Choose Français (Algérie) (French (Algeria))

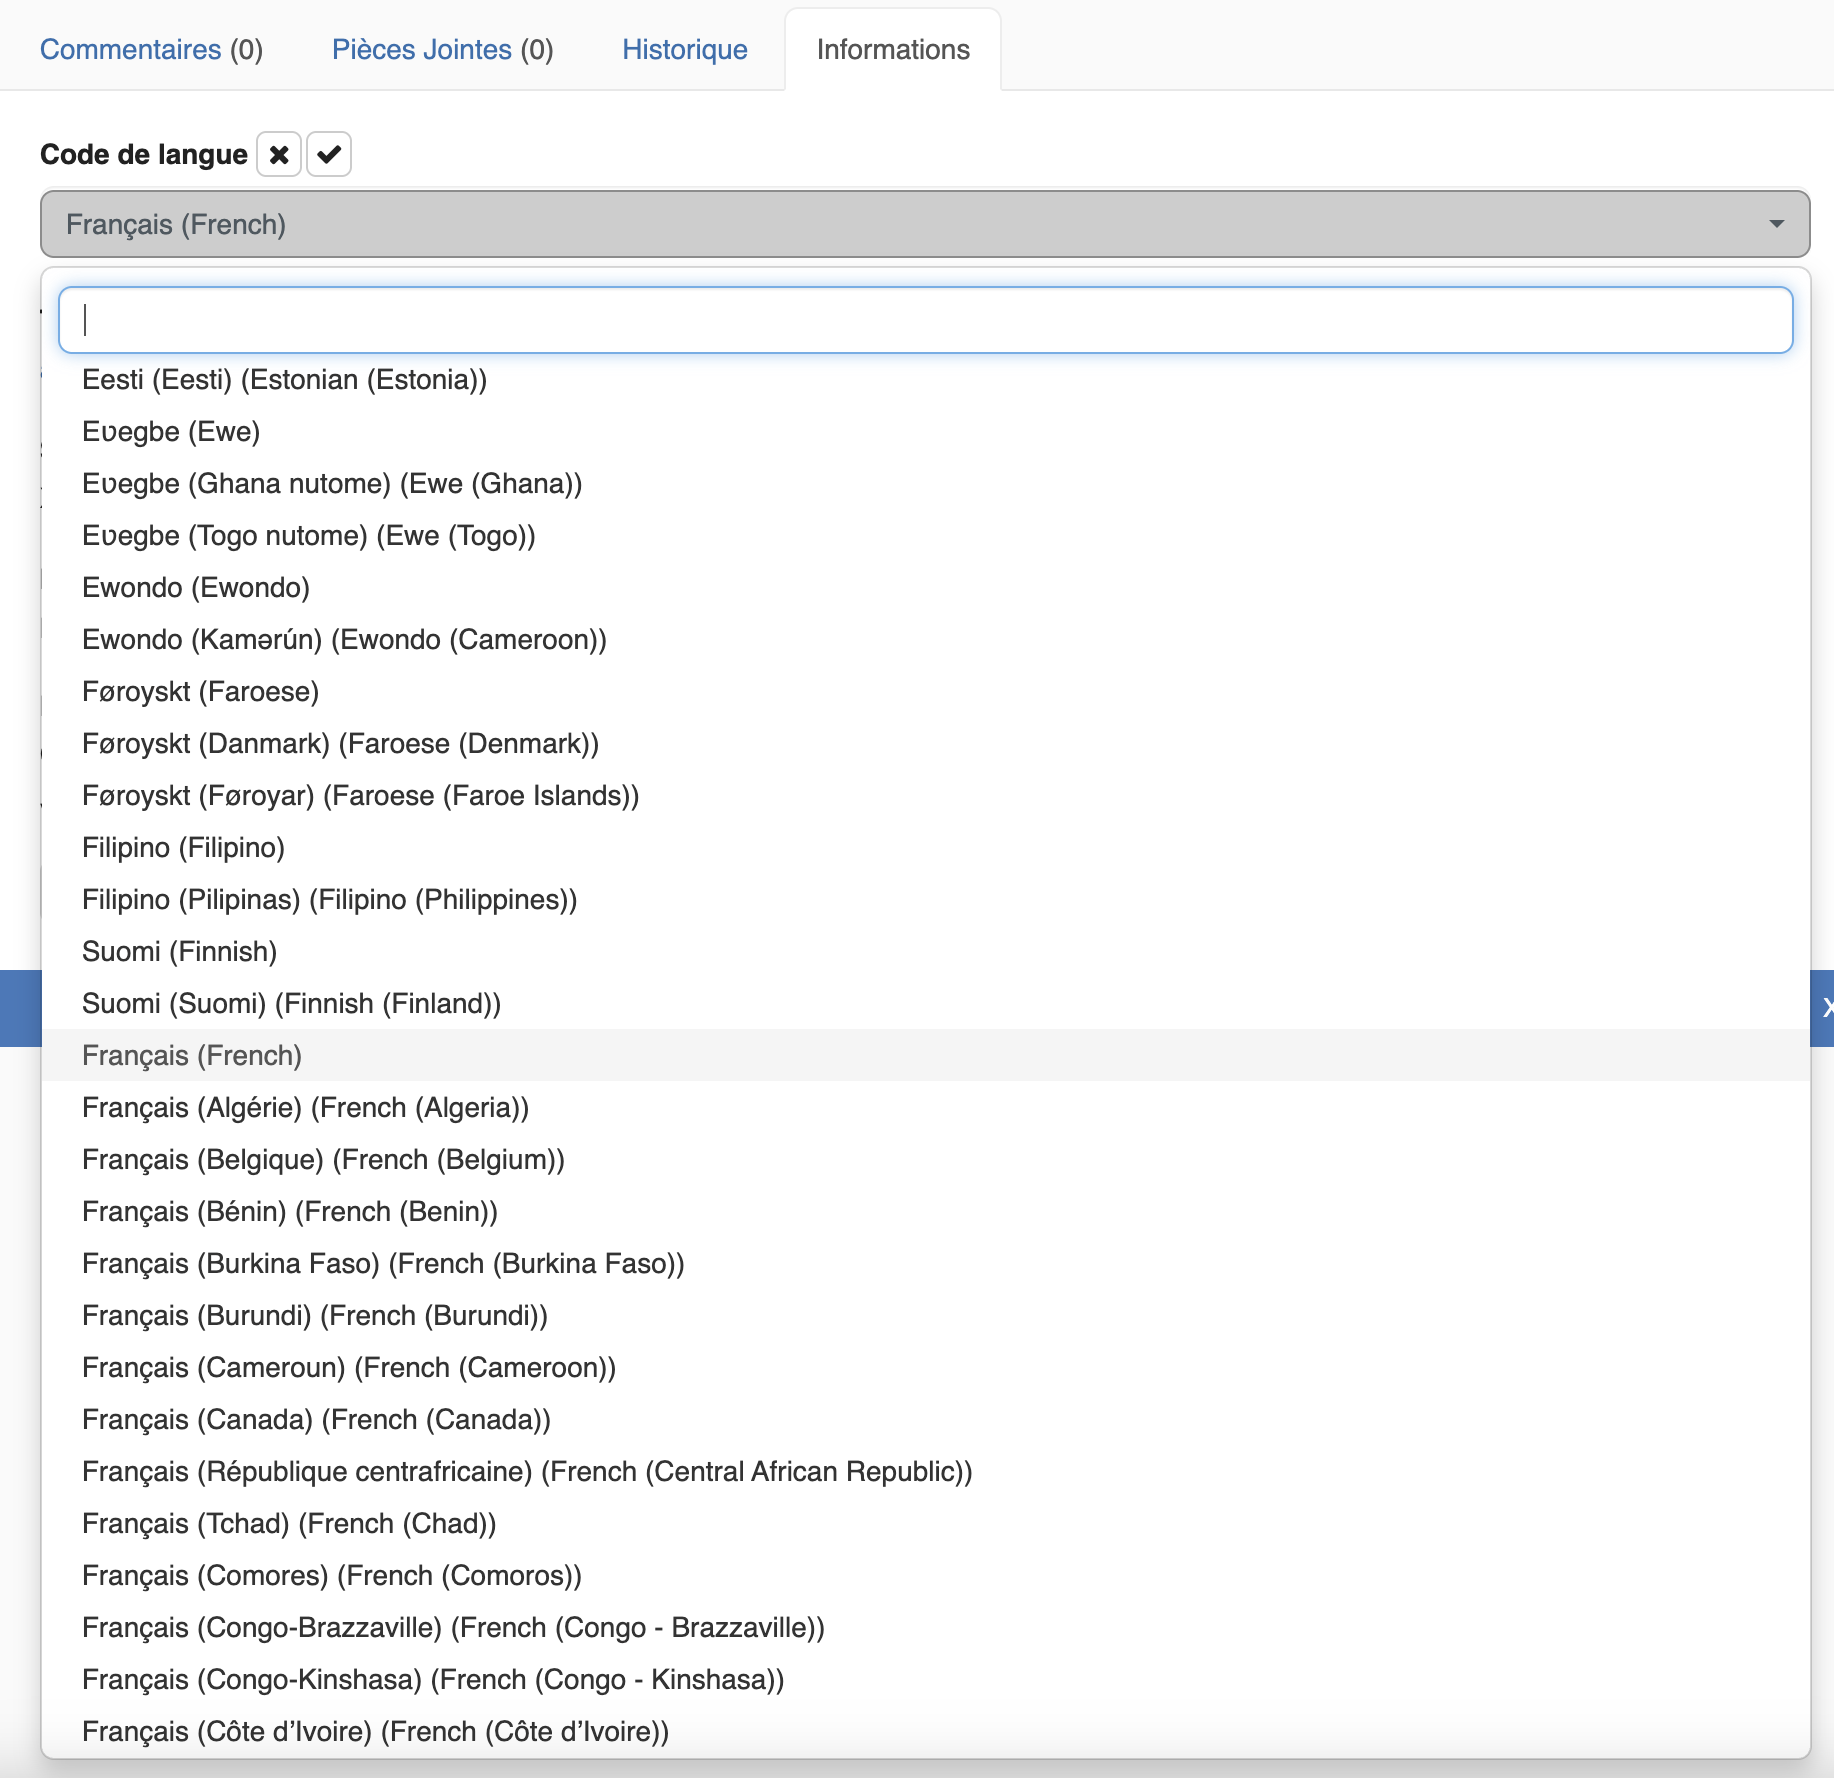pos(925,1108)
